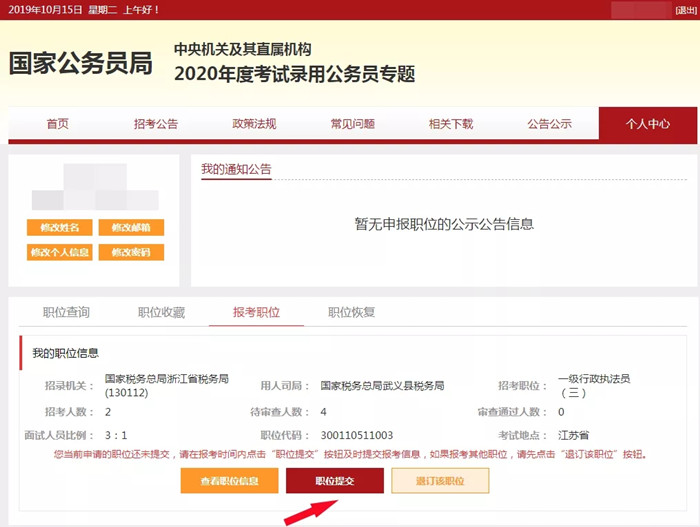Submit via the 职位提交 button
700x527 pixels.
(x=335, y=481)
